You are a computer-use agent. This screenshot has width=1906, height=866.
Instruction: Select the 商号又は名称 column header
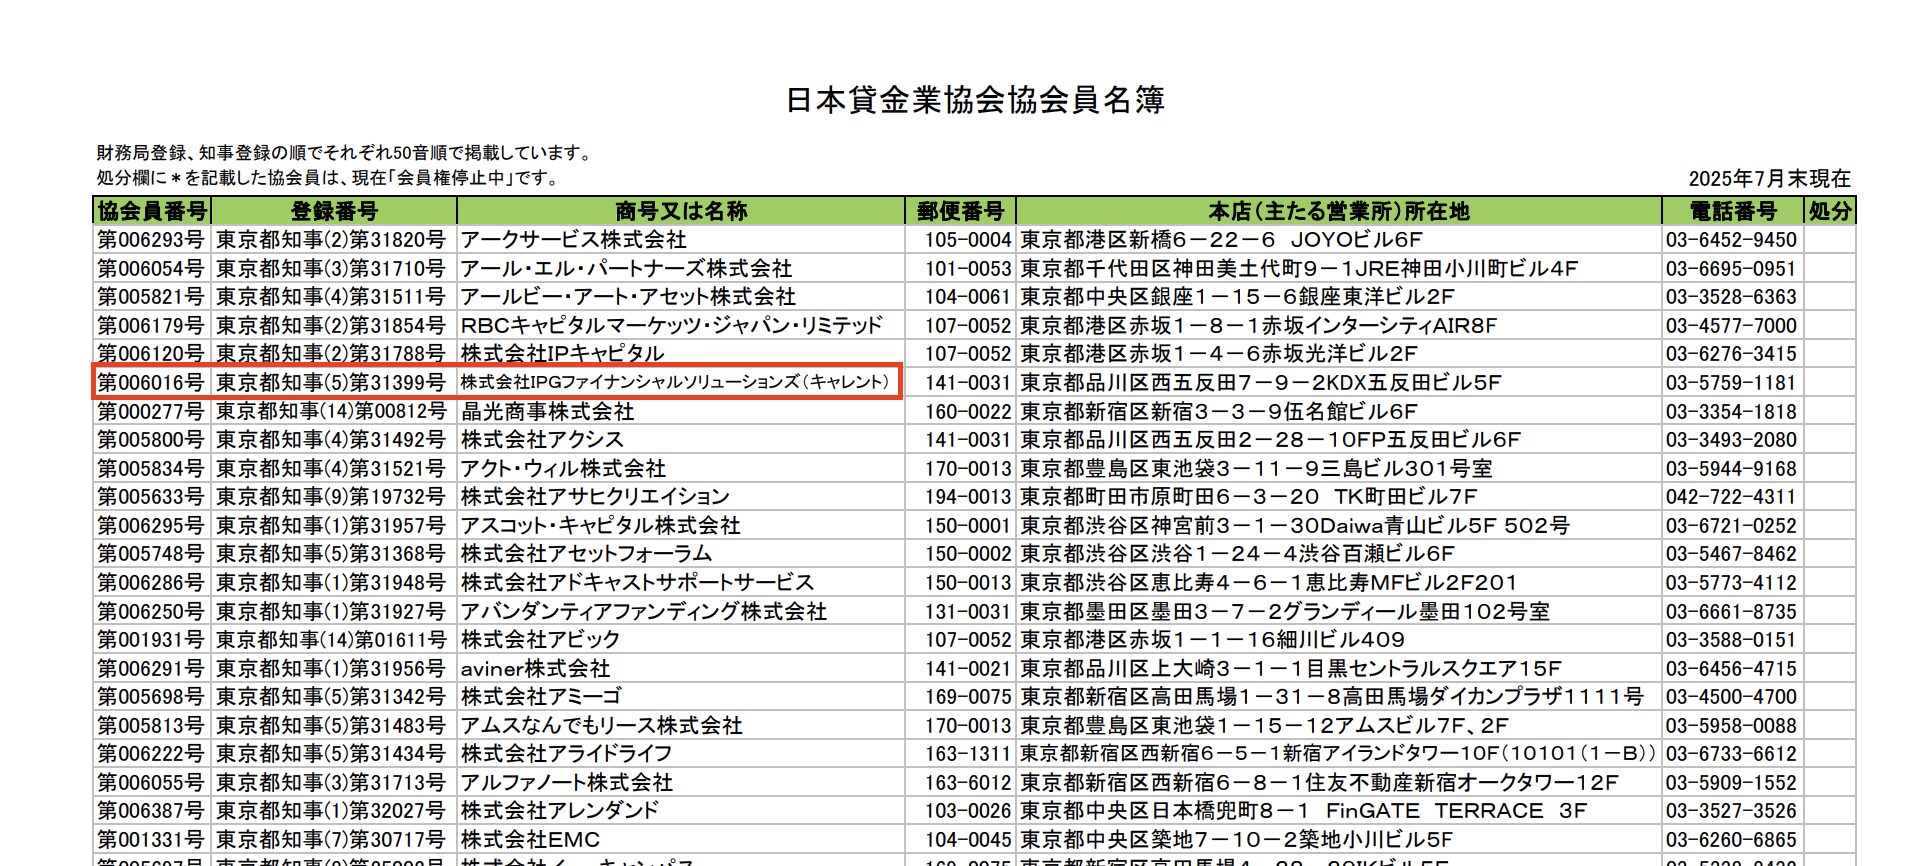tap(681, 211)
